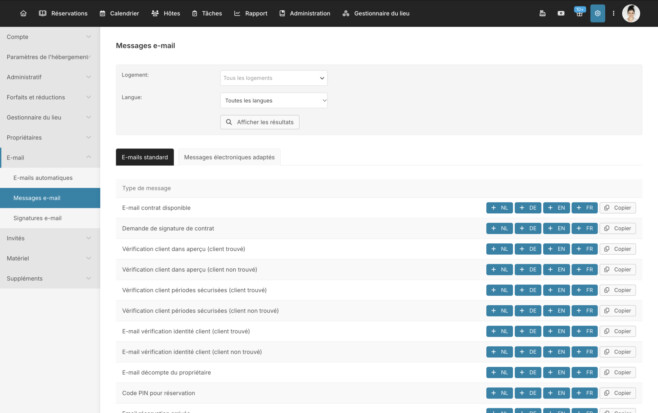Copy Vérification périodes sécurisées (client trouvé)
The width and height of the screenshot is (658, 413).
click(x=618, y=290)
